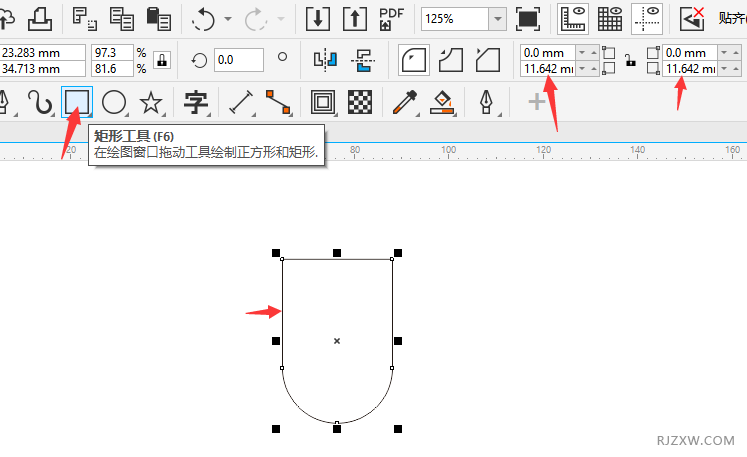
Task: Mirror the object vertically
Action: click(363, 60)
